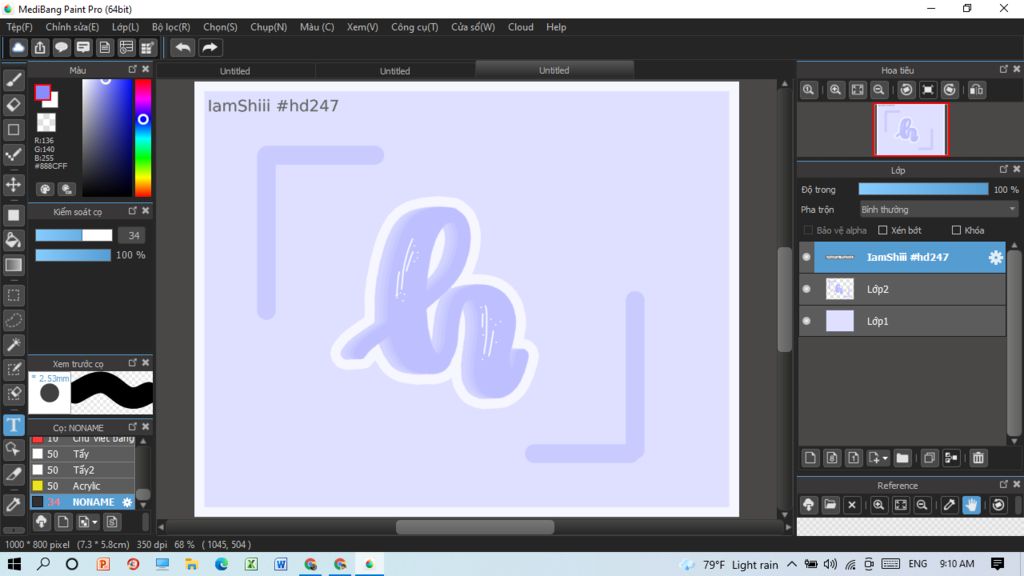
Task: Pick the Eyedropper tool in left toolbar
Action: 13,504
